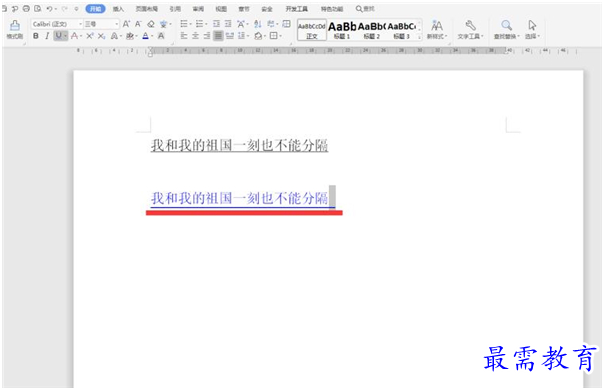The height and width of the screenshot is (390, 605).
Task: Click the Clear Formatting eraser icon
Action: [x=151, y=24]
